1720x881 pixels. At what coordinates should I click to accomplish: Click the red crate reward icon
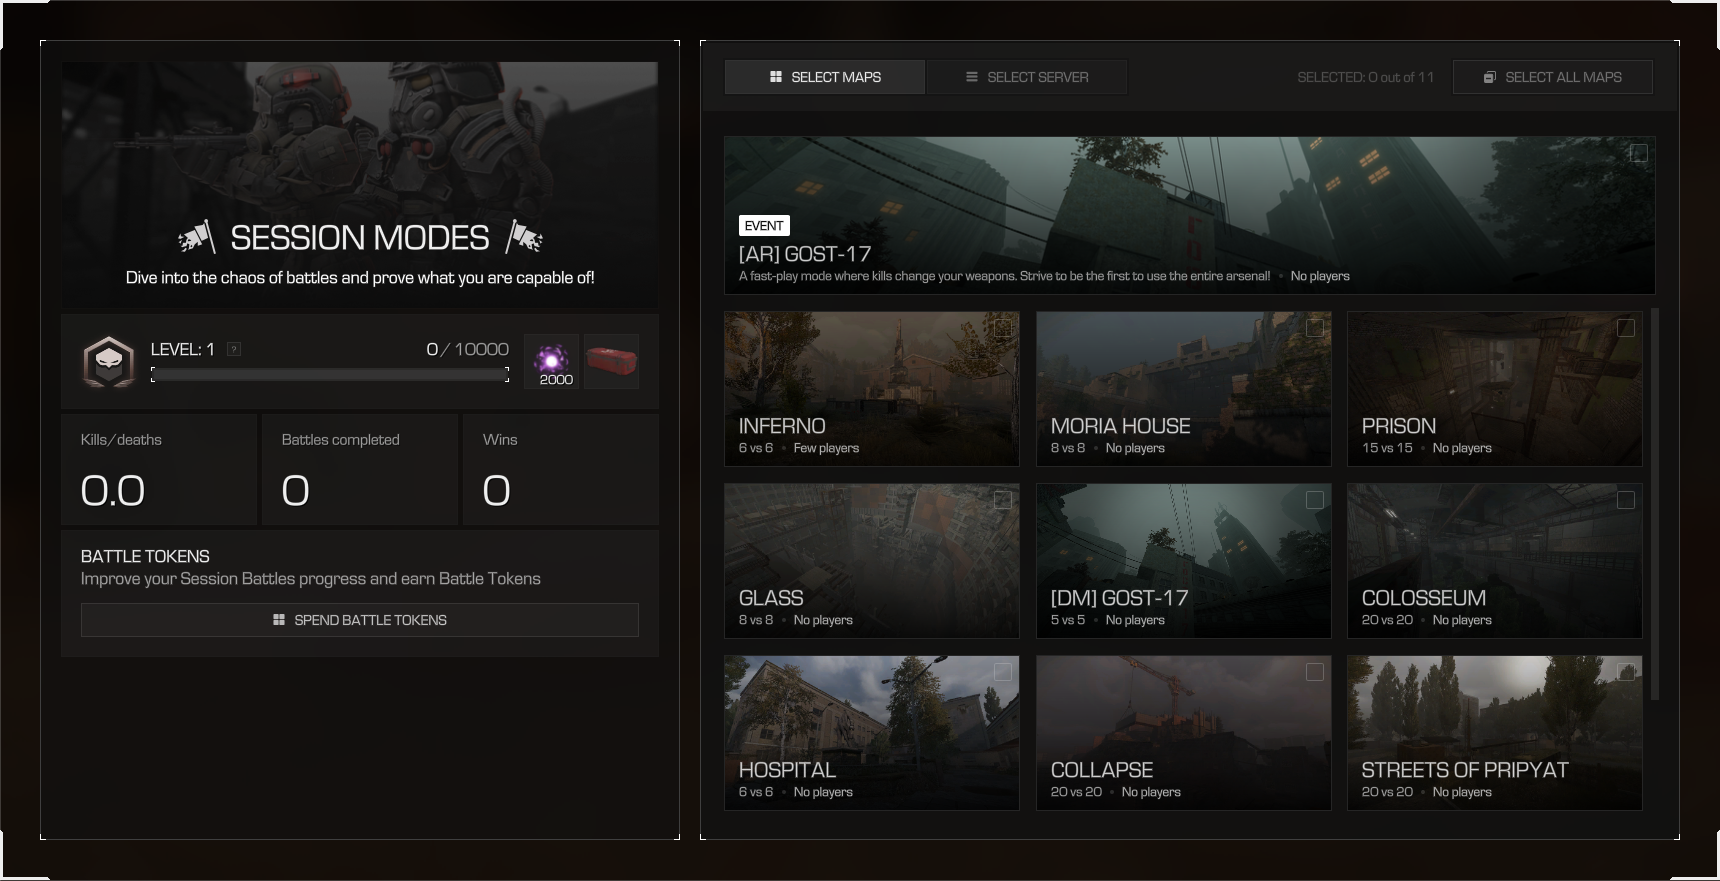tap(611, 361)
